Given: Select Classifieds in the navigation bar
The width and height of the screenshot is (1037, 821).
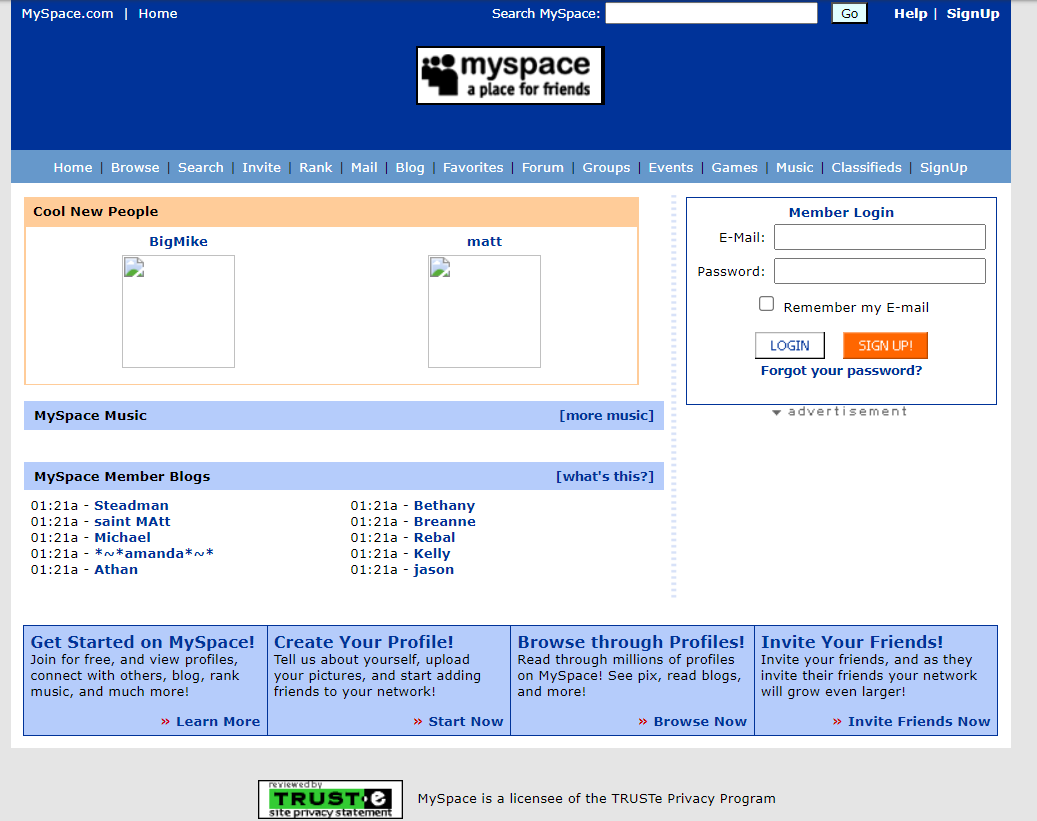Looking at the screenshot, I should 866,167.
